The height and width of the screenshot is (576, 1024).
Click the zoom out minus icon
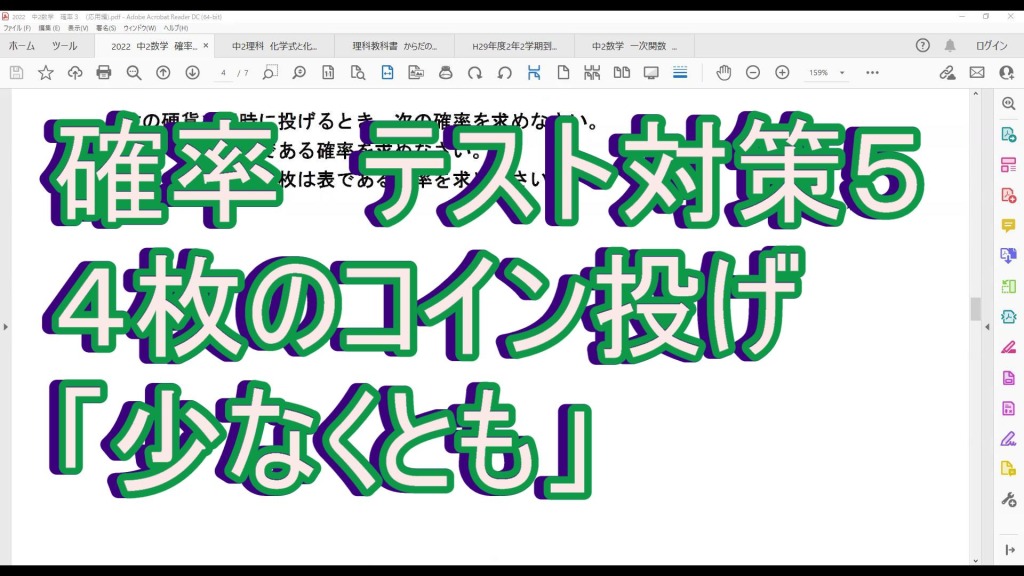(x=753, y=73)
